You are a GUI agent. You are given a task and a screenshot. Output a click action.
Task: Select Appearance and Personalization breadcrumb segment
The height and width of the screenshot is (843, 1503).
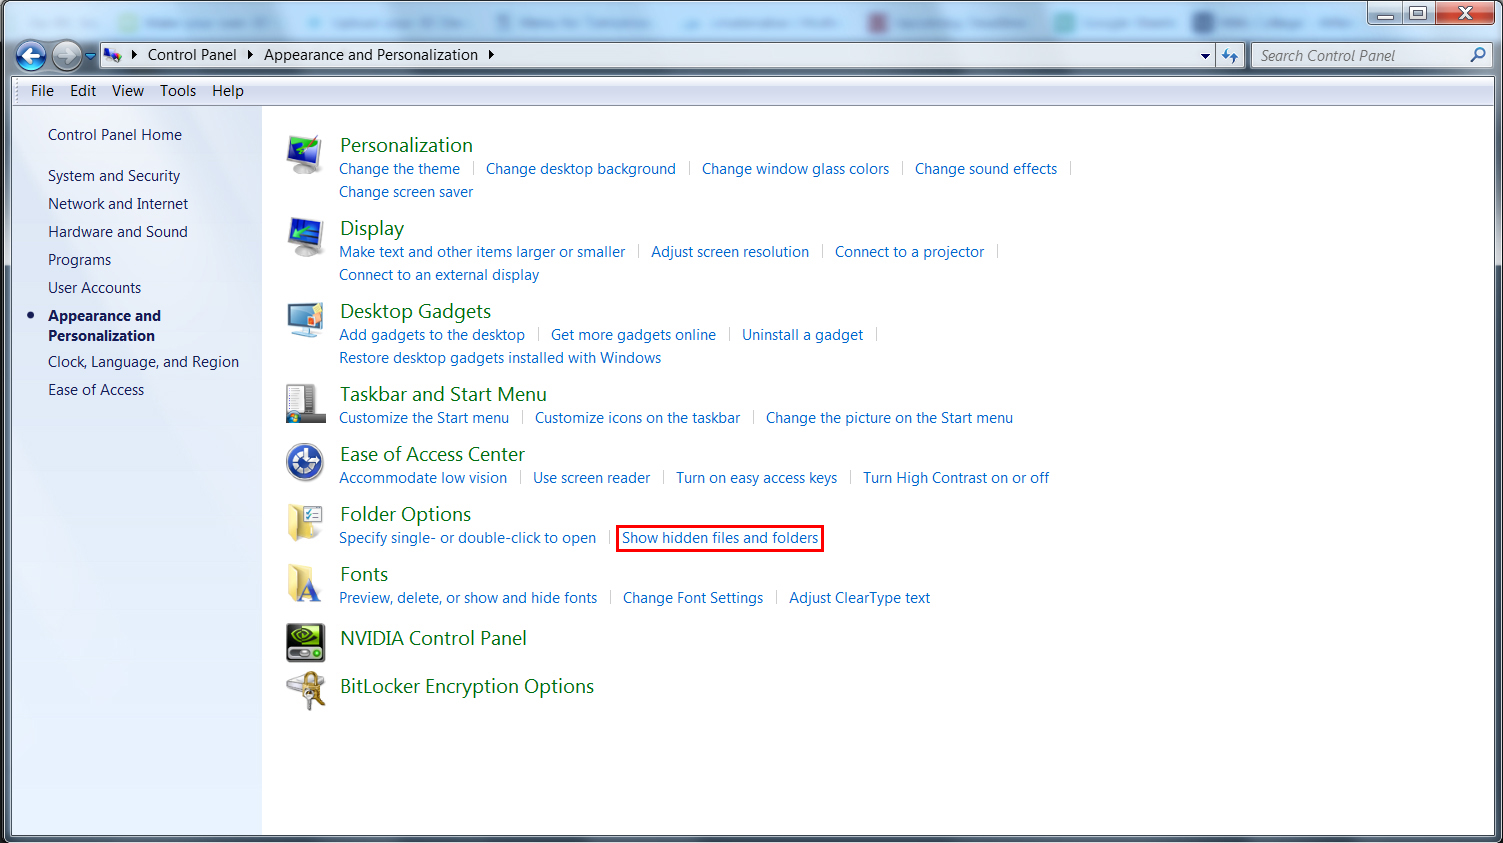(371, 55)
